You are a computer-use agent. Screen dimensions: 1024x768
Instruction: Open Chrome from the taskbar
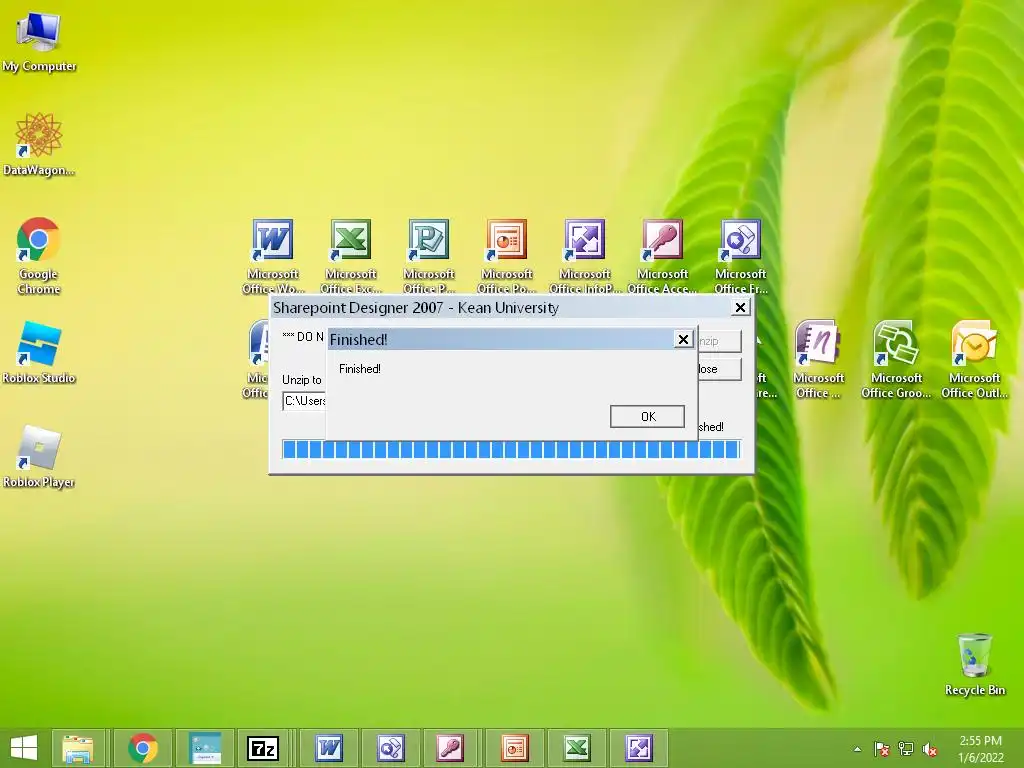point(143,748)
